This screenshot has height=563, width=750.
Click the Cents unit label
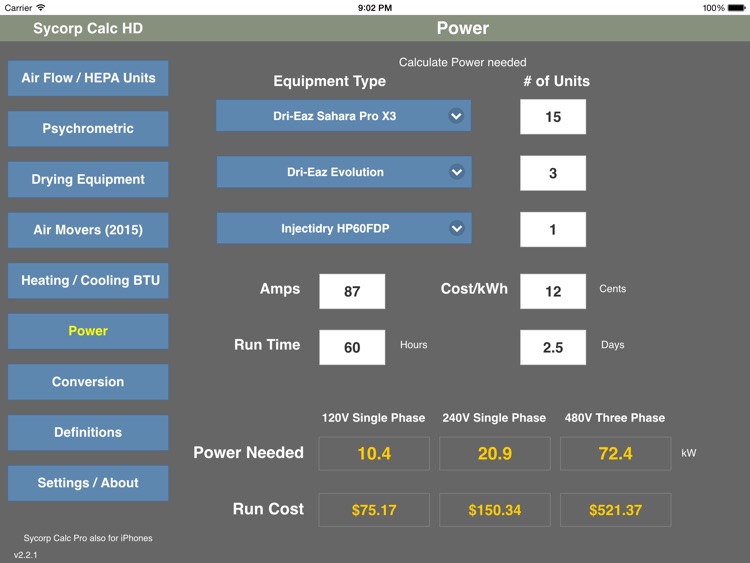pos(613,289)
